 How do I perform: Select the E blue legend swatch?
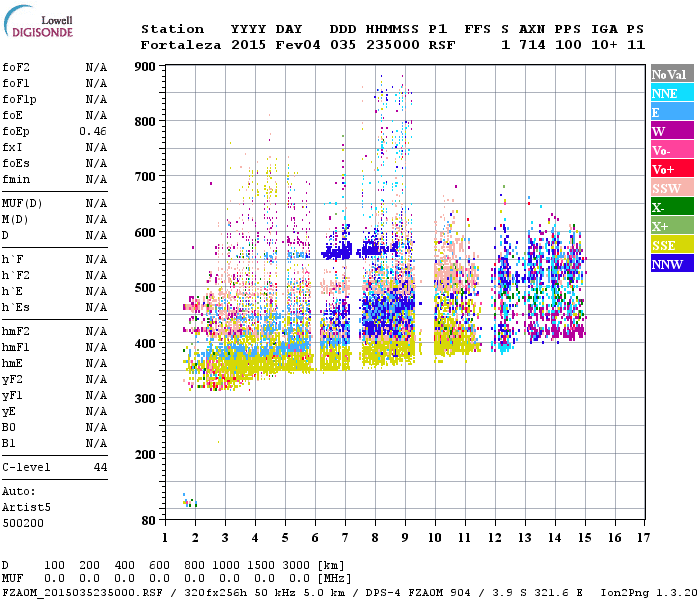click(672, 112)
